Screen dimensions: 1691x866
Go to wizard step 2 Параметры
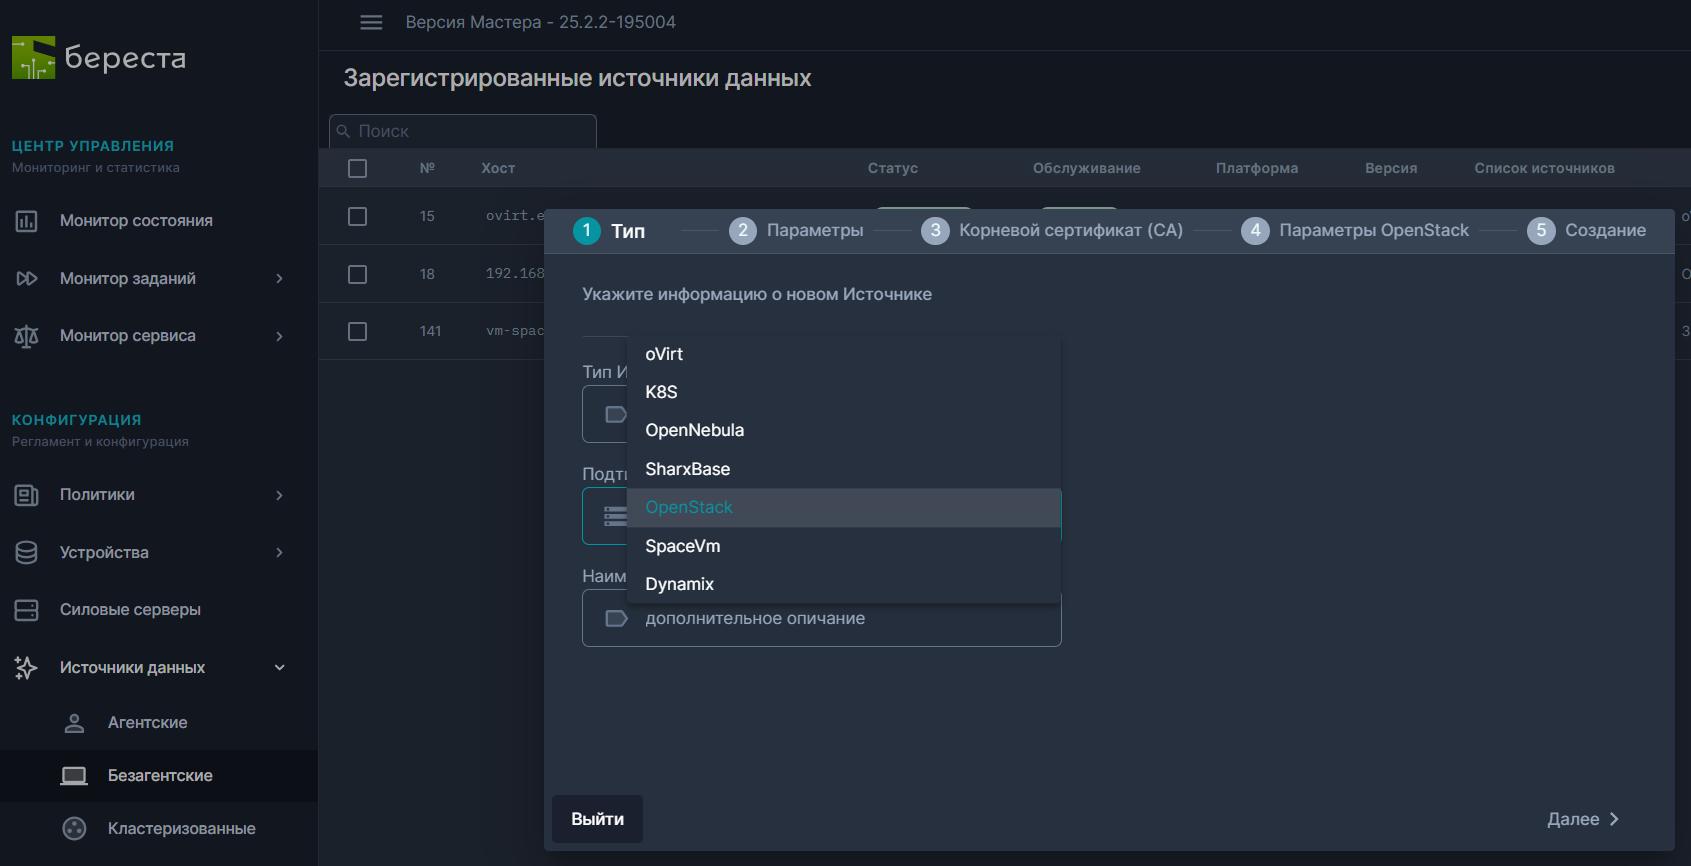tap(796, 231)
